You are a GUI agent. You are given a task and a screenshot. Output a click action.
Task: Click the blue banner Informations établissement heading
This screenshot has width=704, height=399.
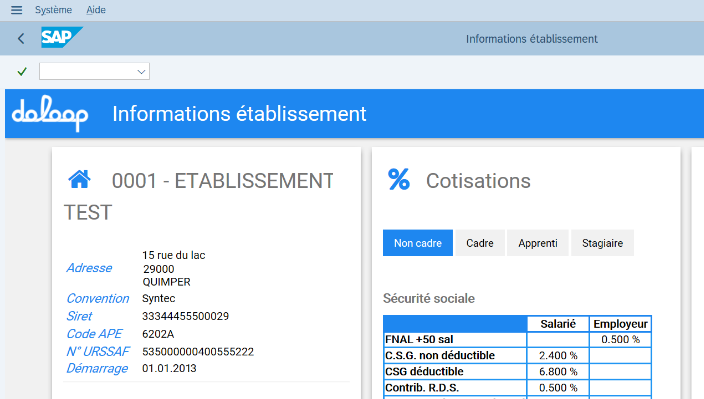coord(239,114)
